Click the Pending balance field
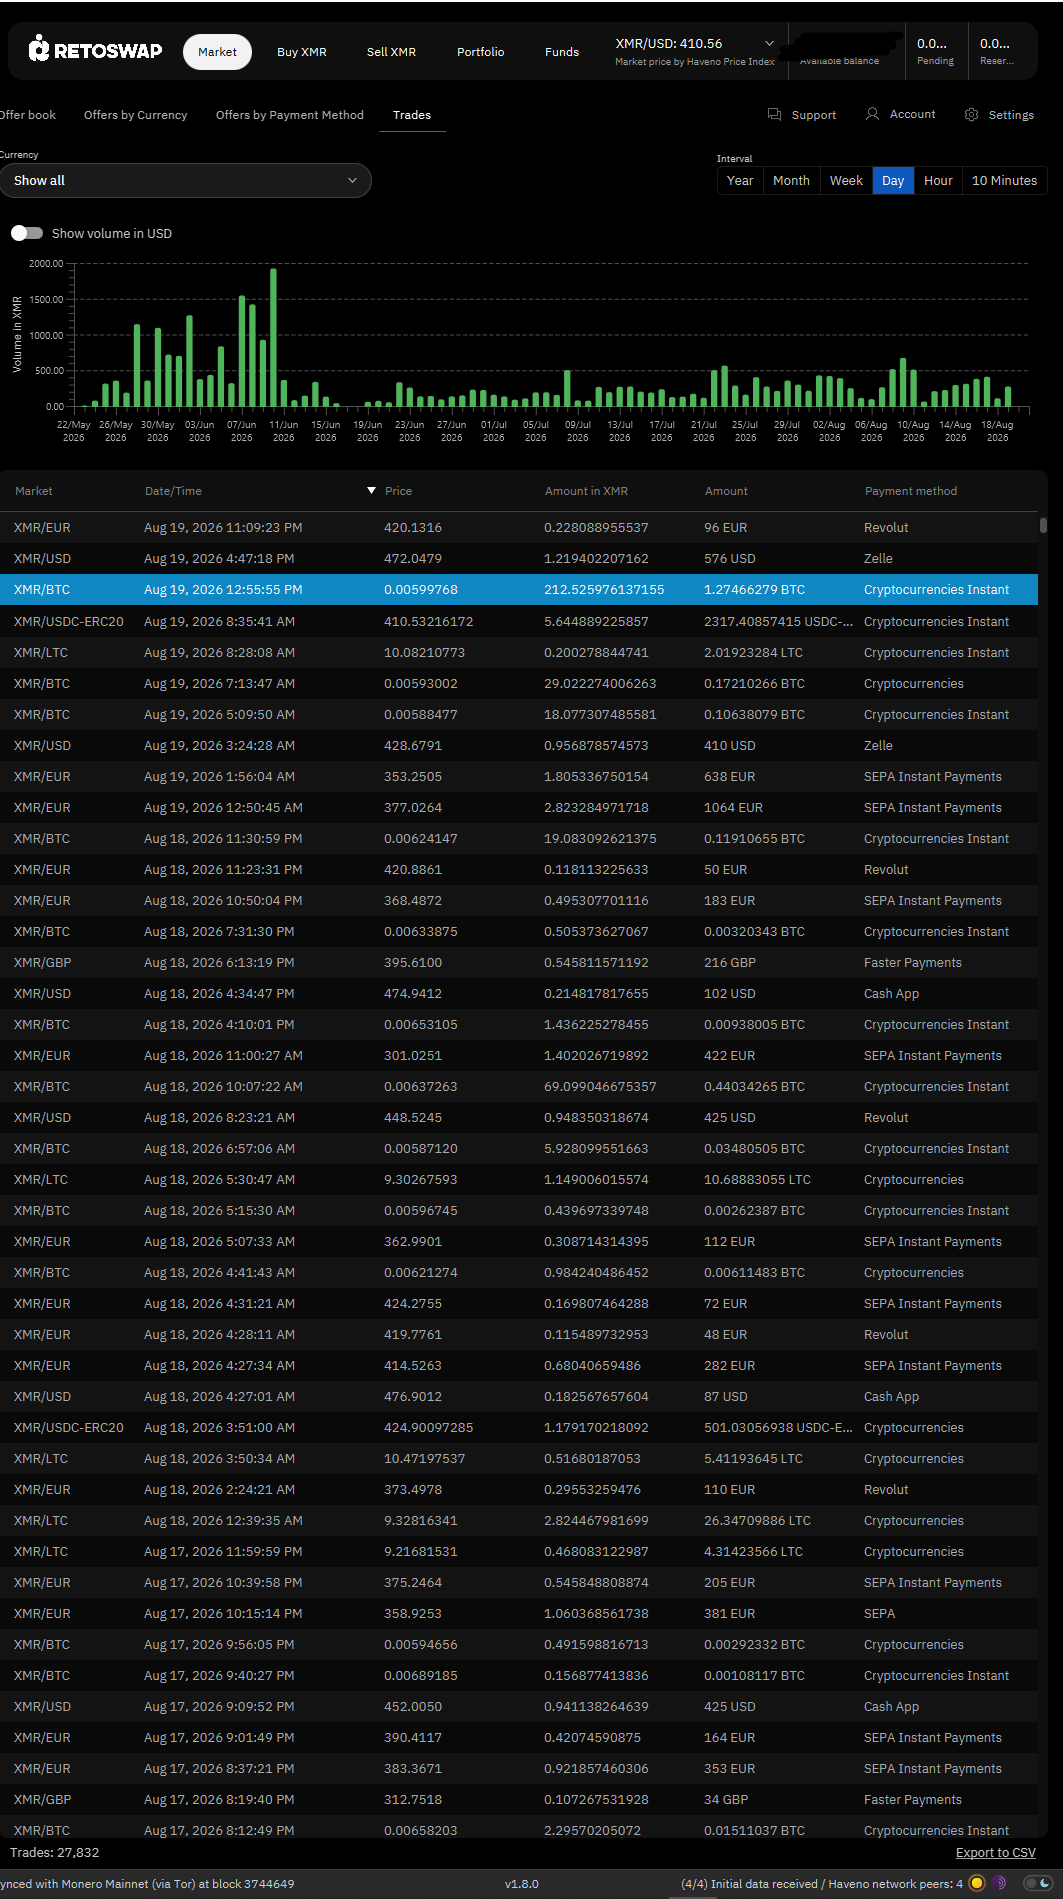1063x1899 pixels. [935, 51]
